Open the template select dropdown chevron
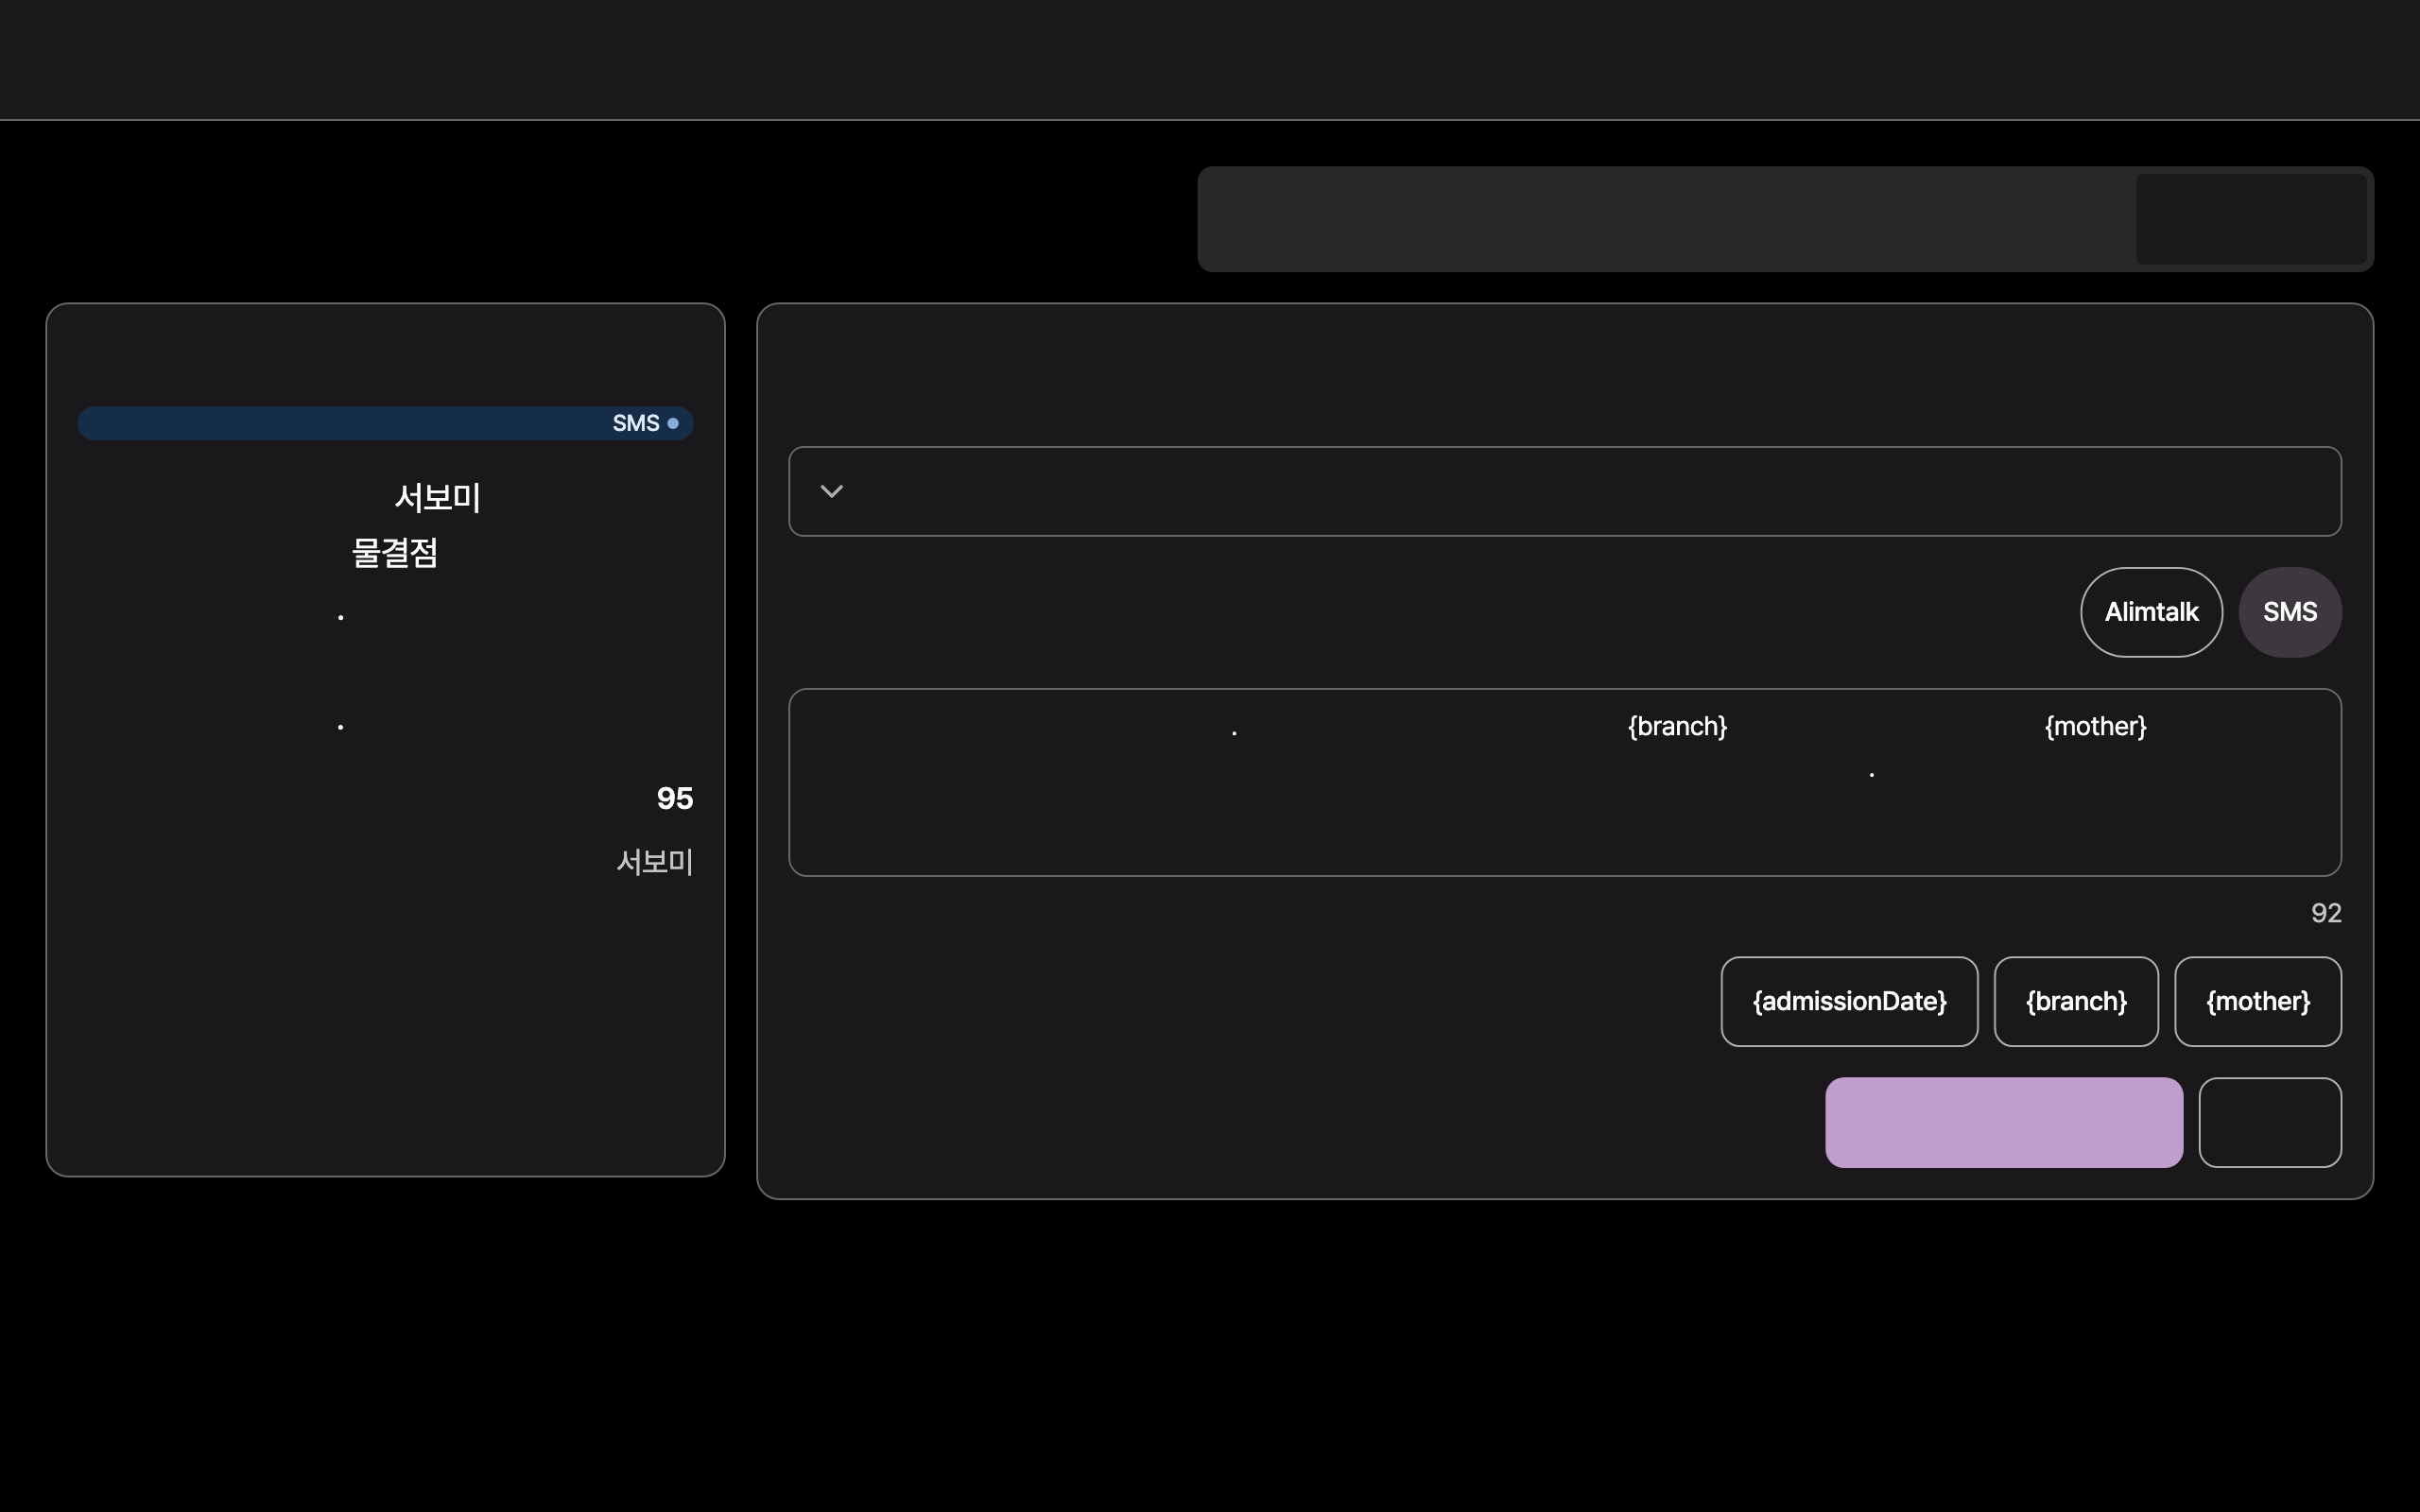The height and width of the screenshot is (1512, 2420). click(x=831, y=491)
